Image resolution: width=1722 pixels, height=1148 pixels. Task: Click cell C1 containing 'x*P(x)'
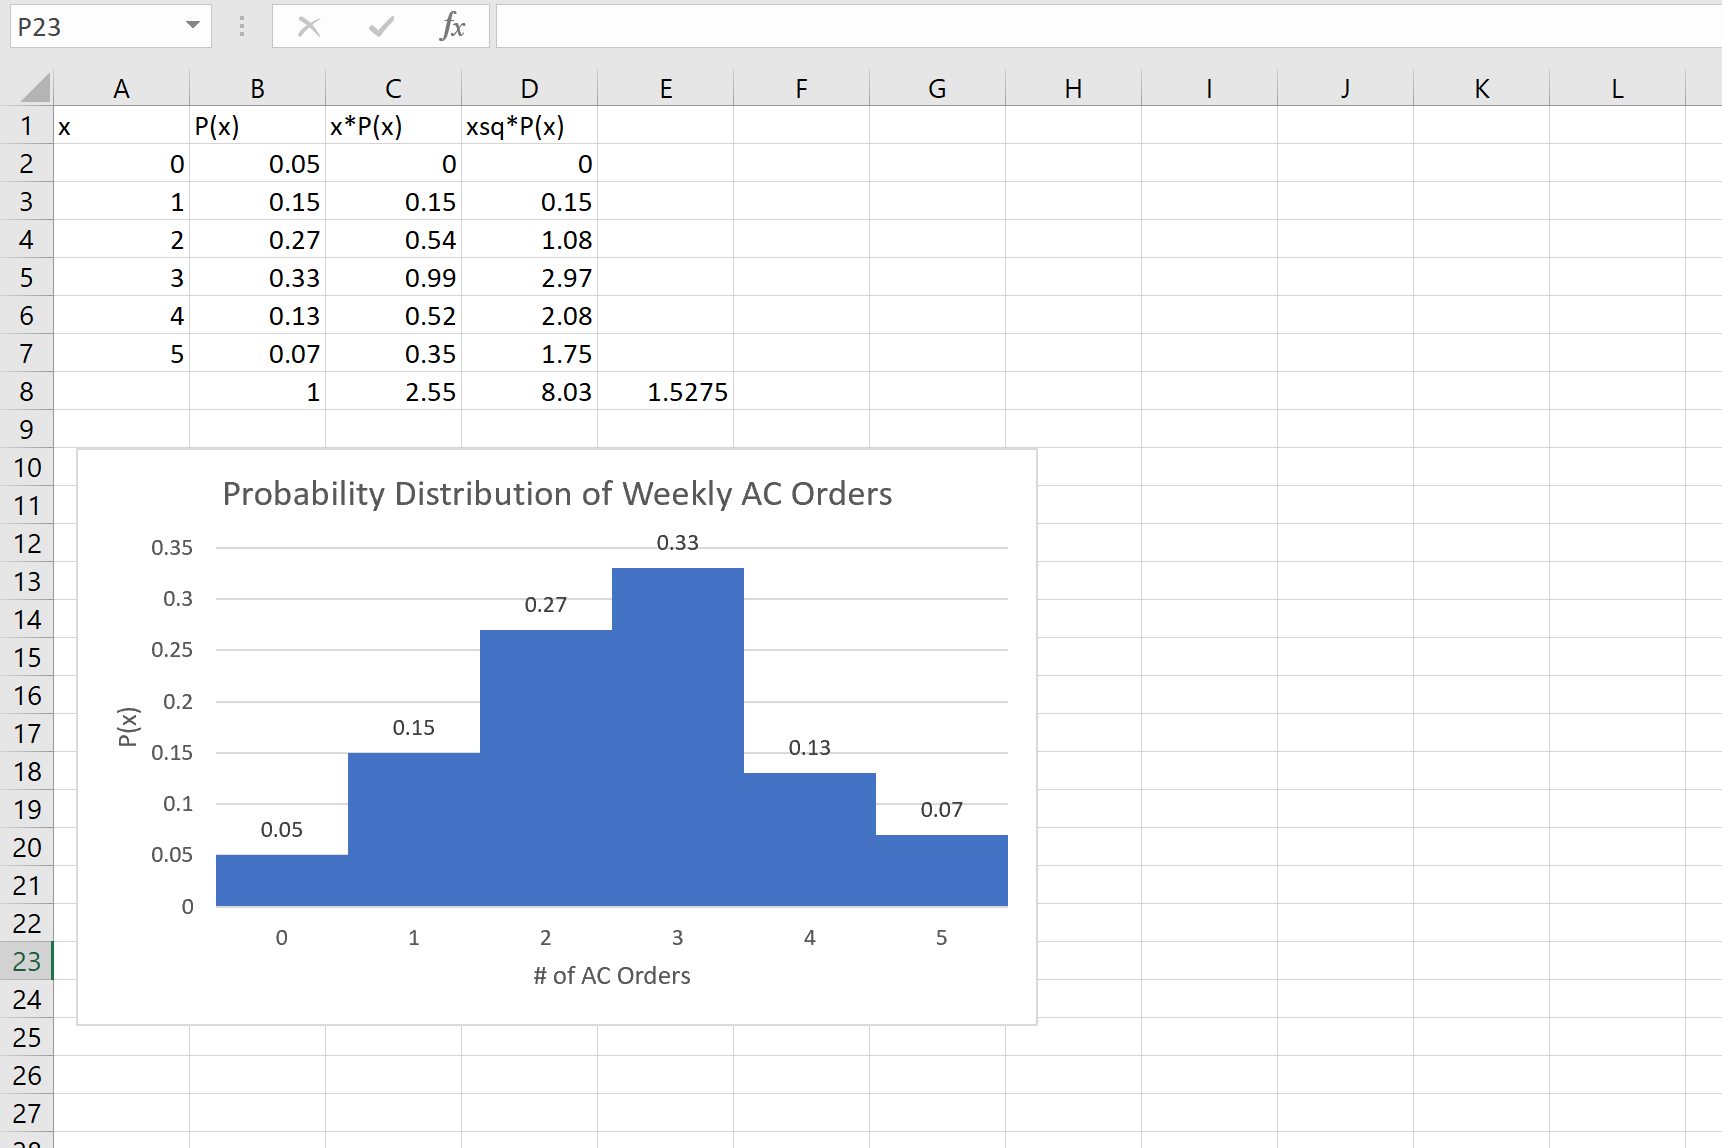coord(393,126)
